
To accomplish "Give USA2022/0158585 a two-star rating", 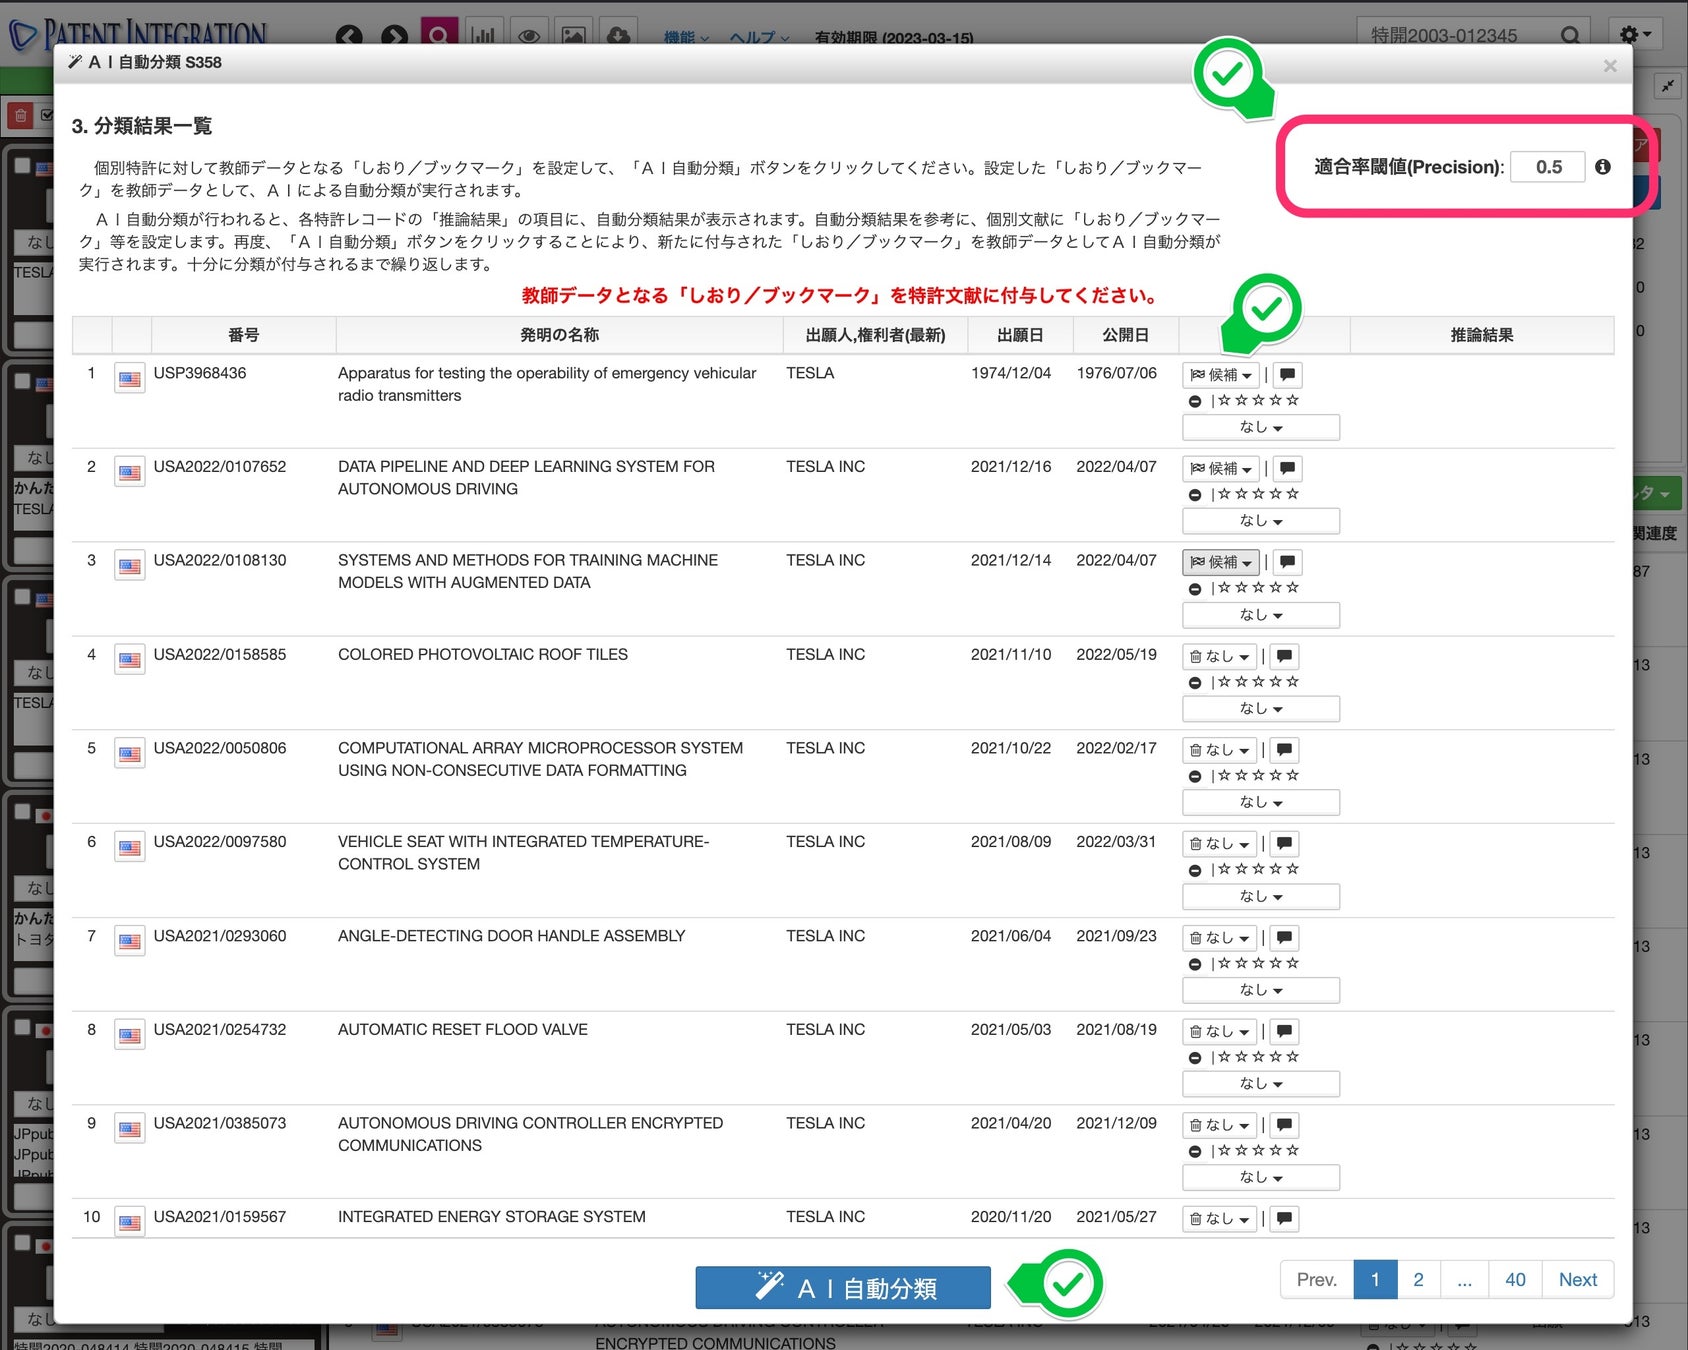I will (1242, 682).
